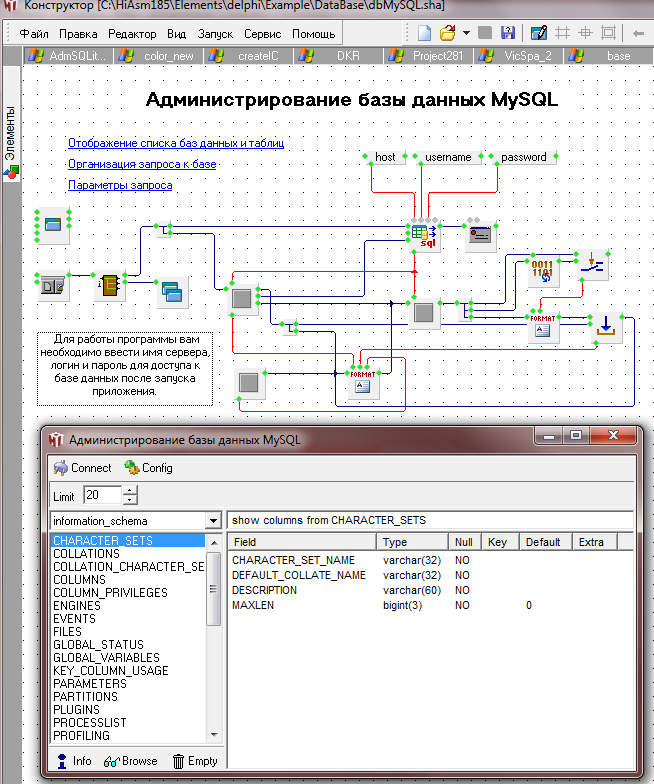
Task: Select PROCESSLIST in the table list
Action: pos(128,723)
